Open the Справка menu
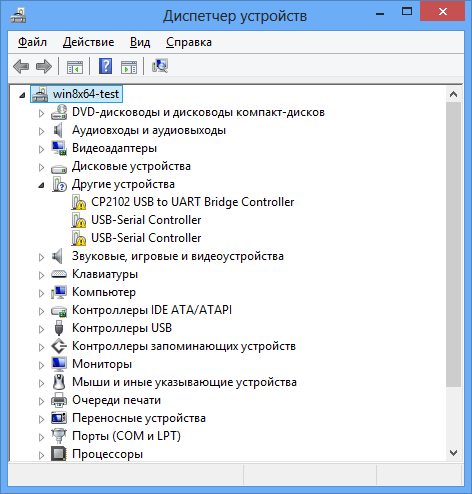The height and width of the screenshot is (494, 472). [x=189, y=42]
